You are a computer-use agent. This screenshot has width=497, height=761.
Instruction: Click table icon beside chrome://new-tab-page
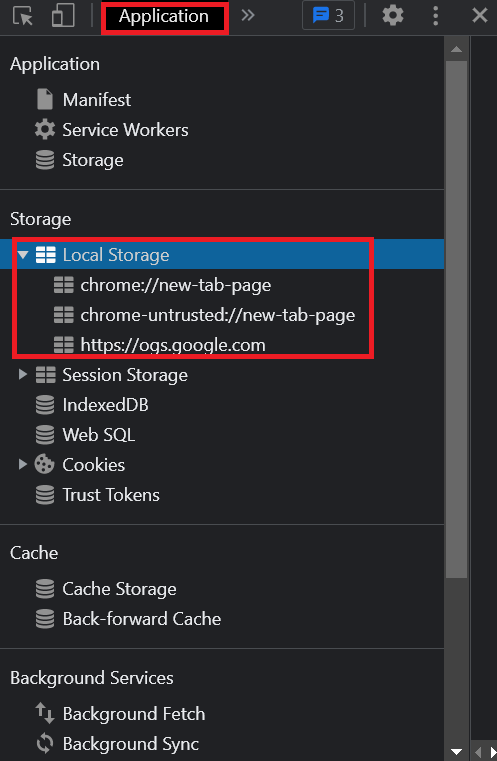[64, 285]
